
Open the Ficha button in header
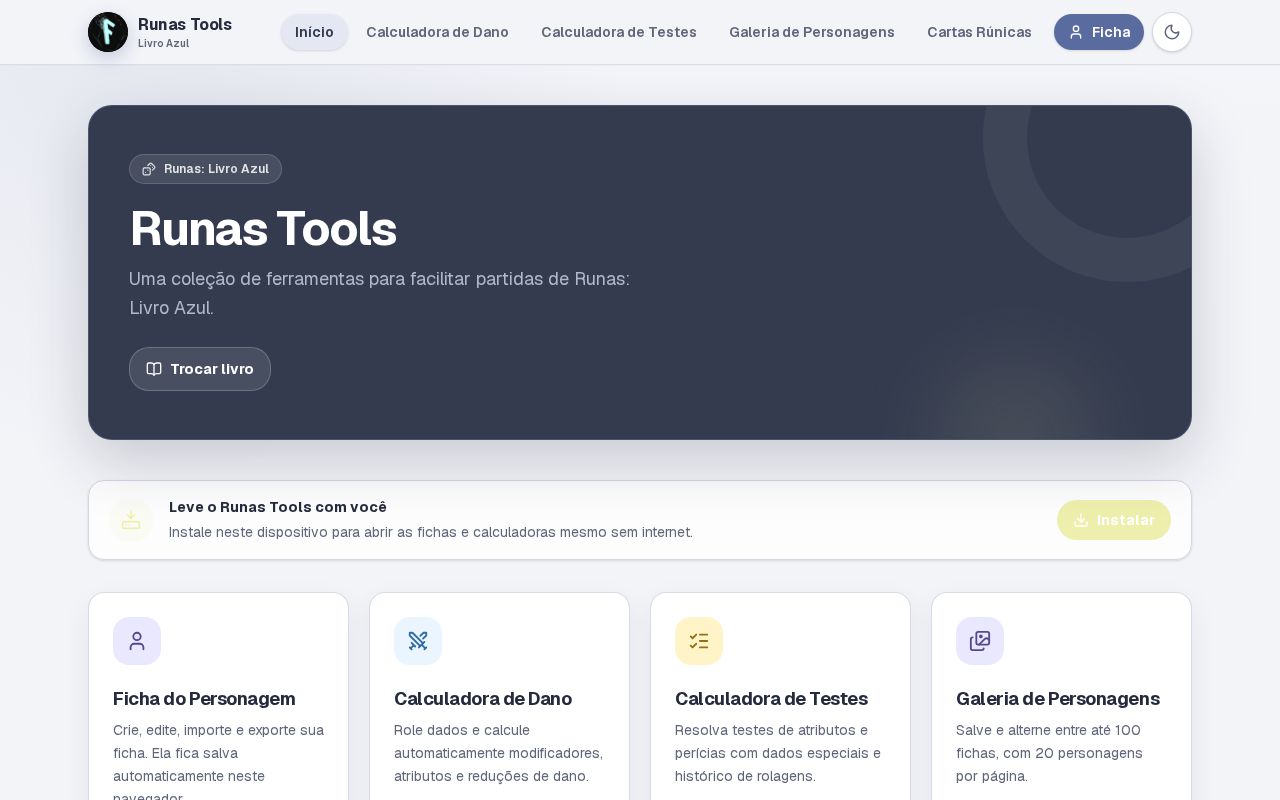(1099, 32)
